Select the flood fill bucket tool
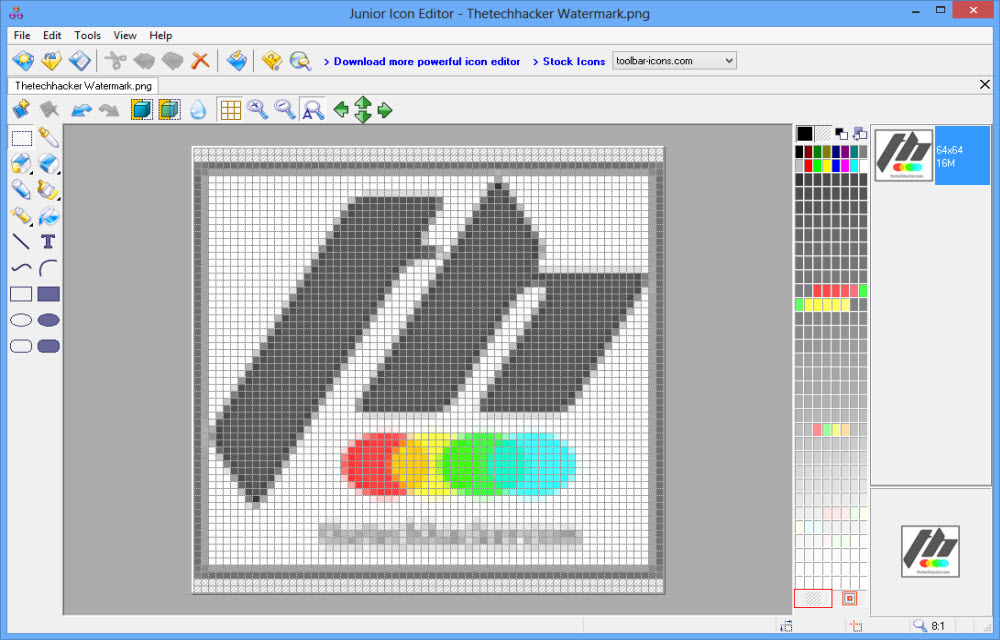1000x640 pixels. (48, 215)
